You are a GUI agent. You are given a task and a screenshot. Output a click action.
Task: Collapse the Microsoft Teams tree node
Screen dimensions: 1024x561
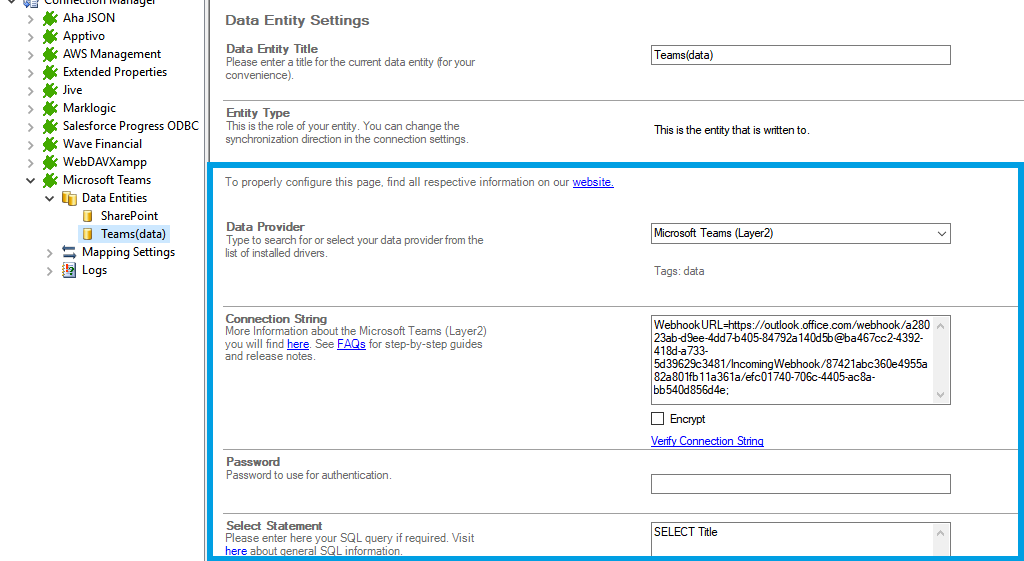31,180
